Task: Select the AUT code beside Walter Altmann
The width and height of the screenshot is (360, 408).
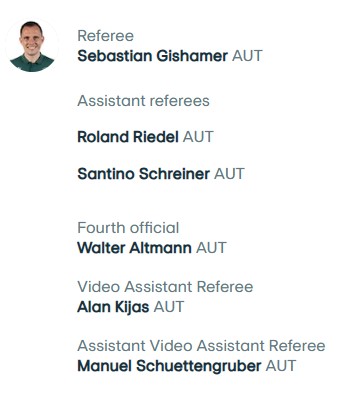Action: [x=211, y=248]
